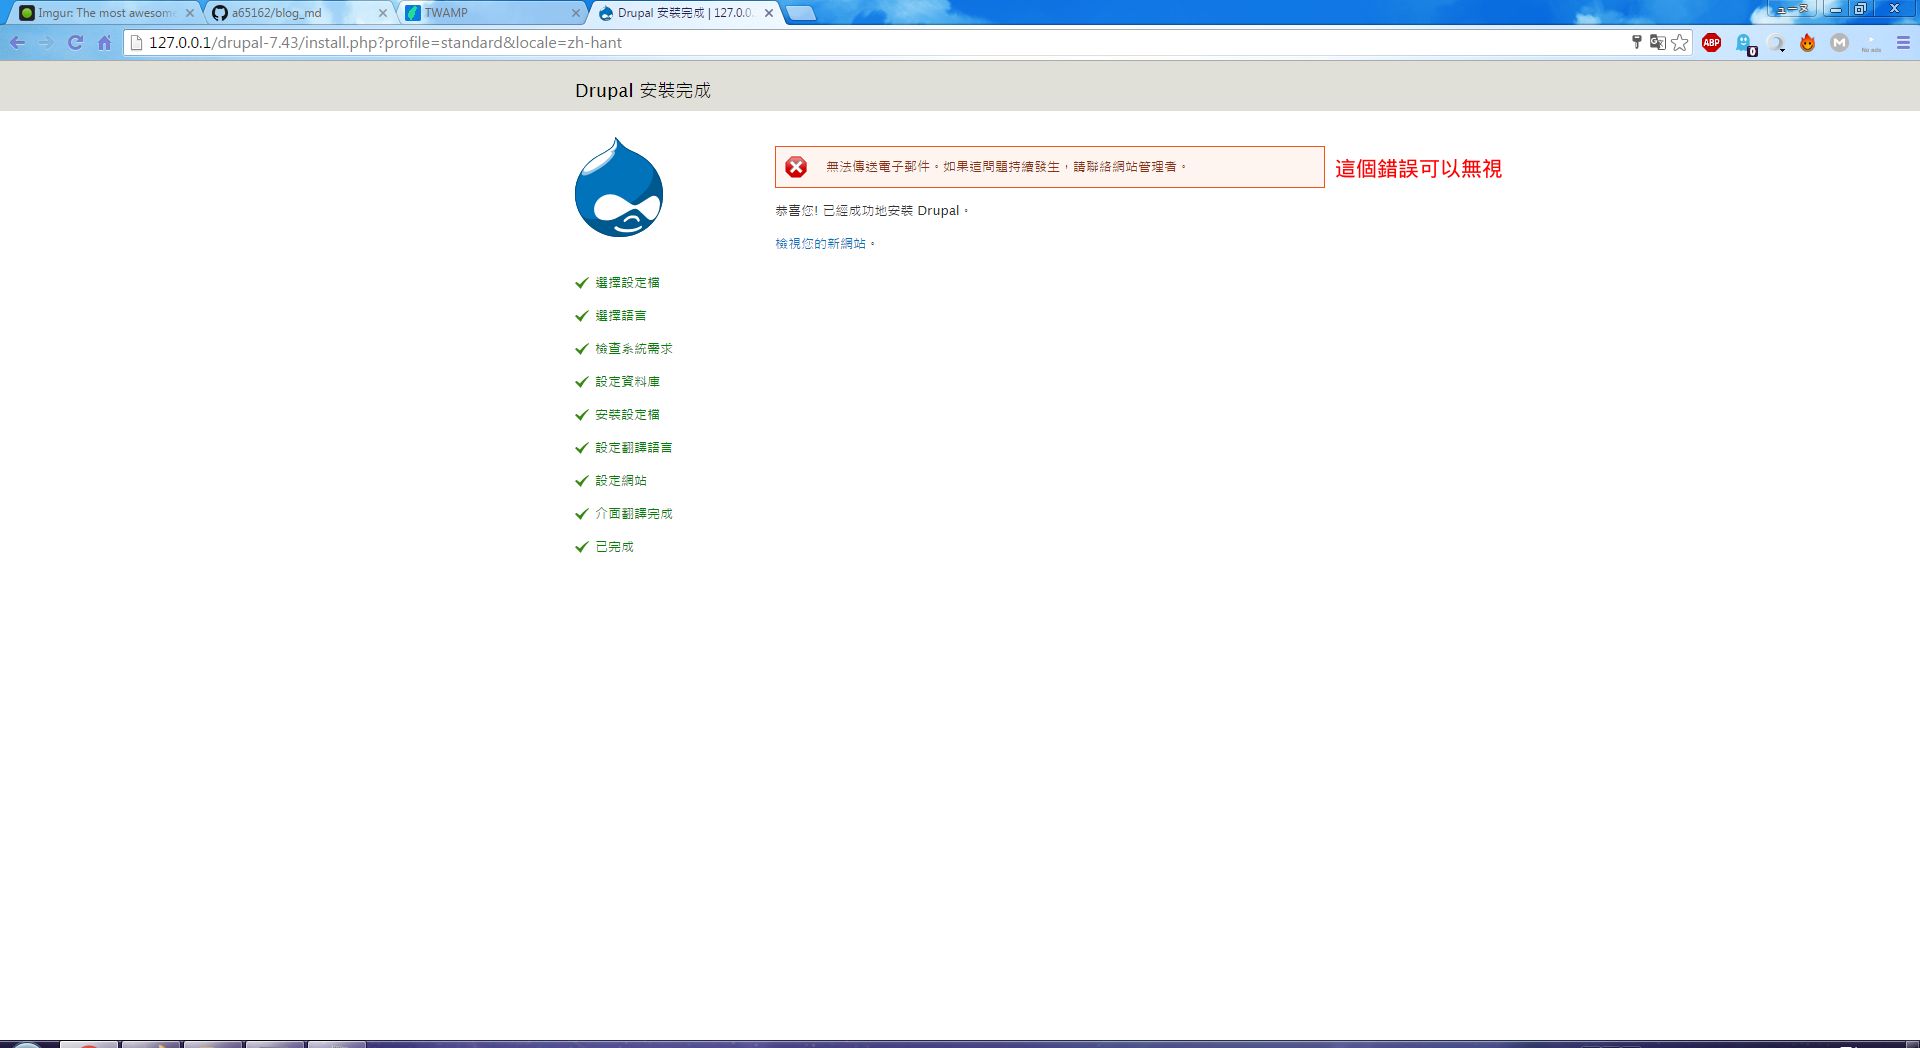Screen dimensions: 1920x1048
Task: Close the a65162/blog_md tab
Action: click(x=383, y=13)
